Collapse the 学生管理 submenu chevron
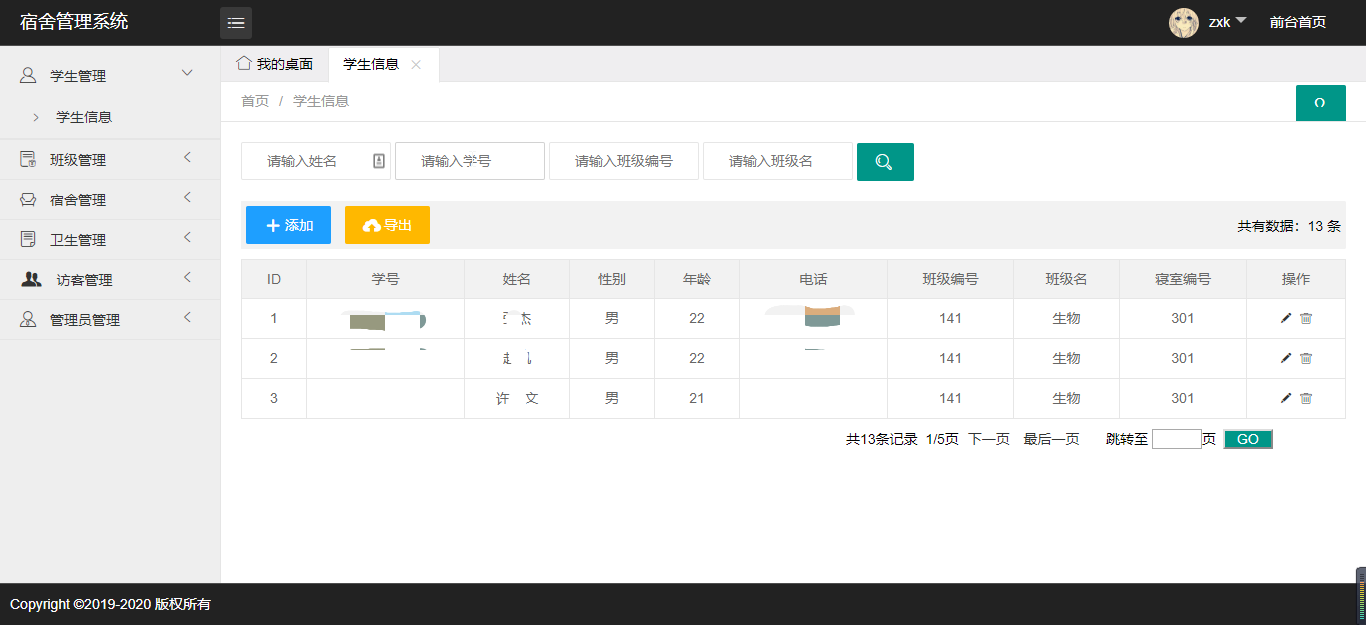The height and width of the screenshot is (625, 1366). point(187,73)
